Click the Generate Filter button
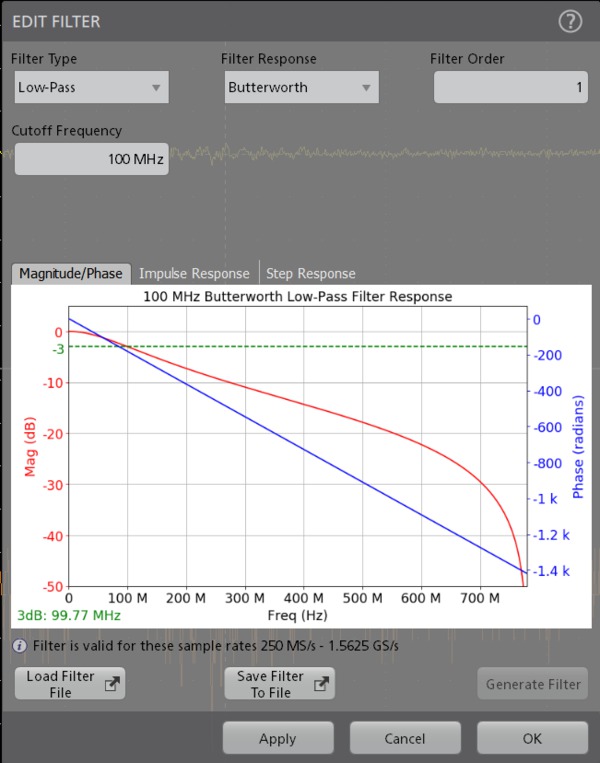The image size is (600, 763). pyautogui.click(x=532, y=685)
